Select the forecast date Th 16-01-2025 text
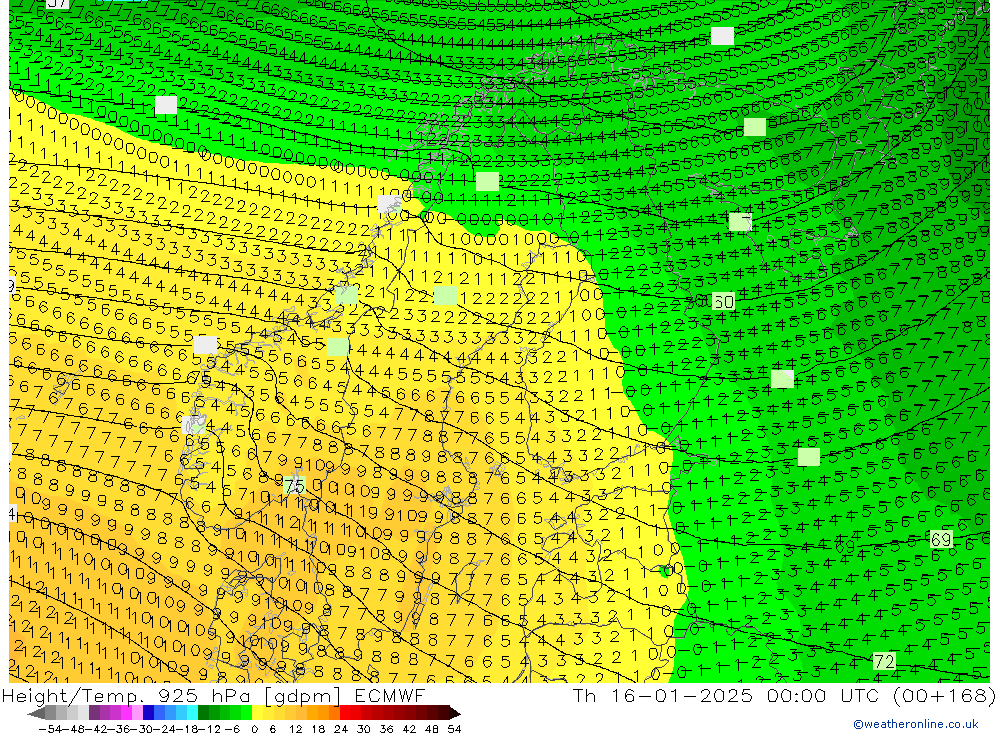 pyautogui.click(x=663, y=695)
